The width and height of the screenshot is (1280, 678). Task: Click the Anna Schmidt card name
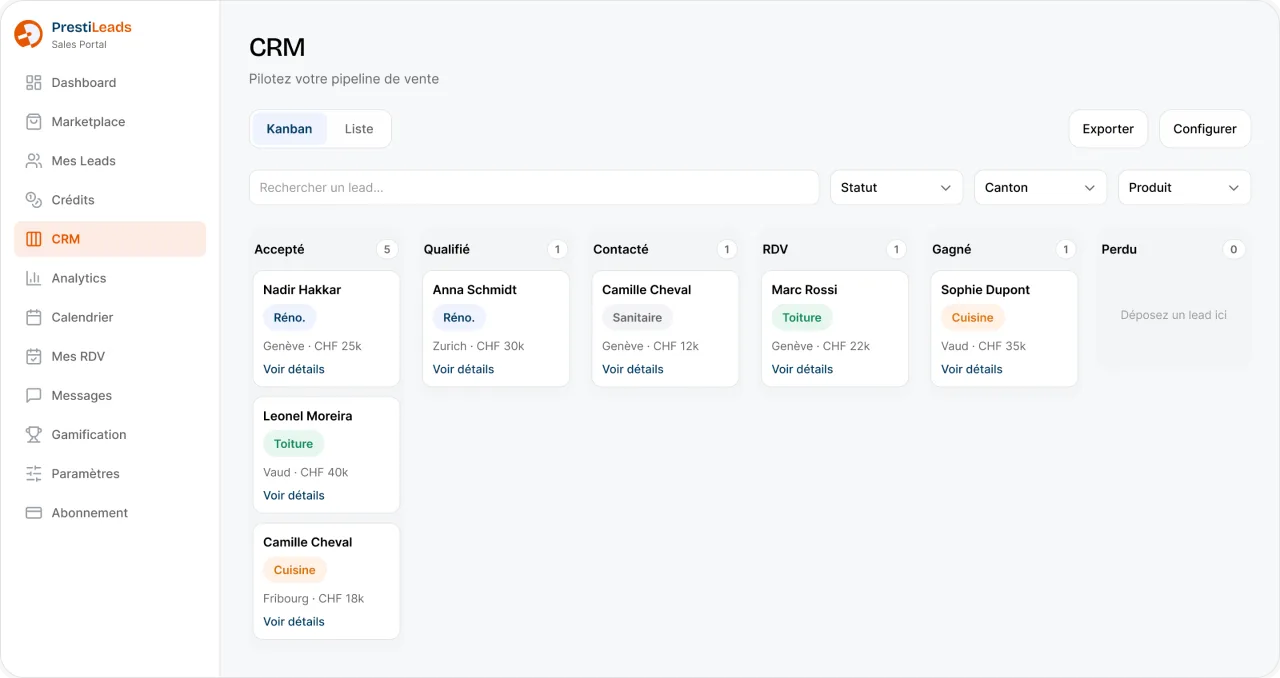(475, 290)
